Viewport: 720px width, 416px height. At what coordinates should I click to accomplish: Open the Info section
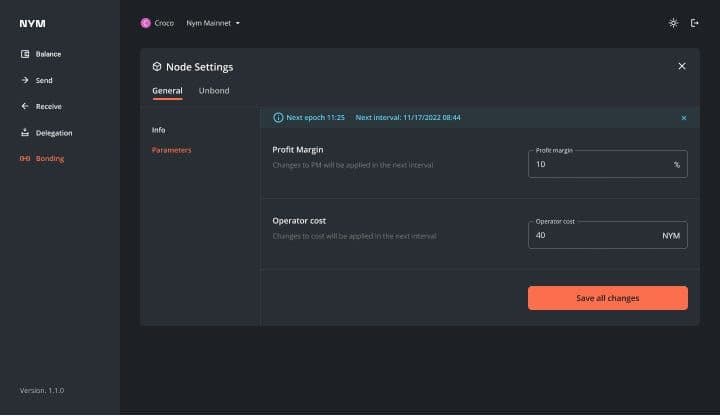(159, 130)
